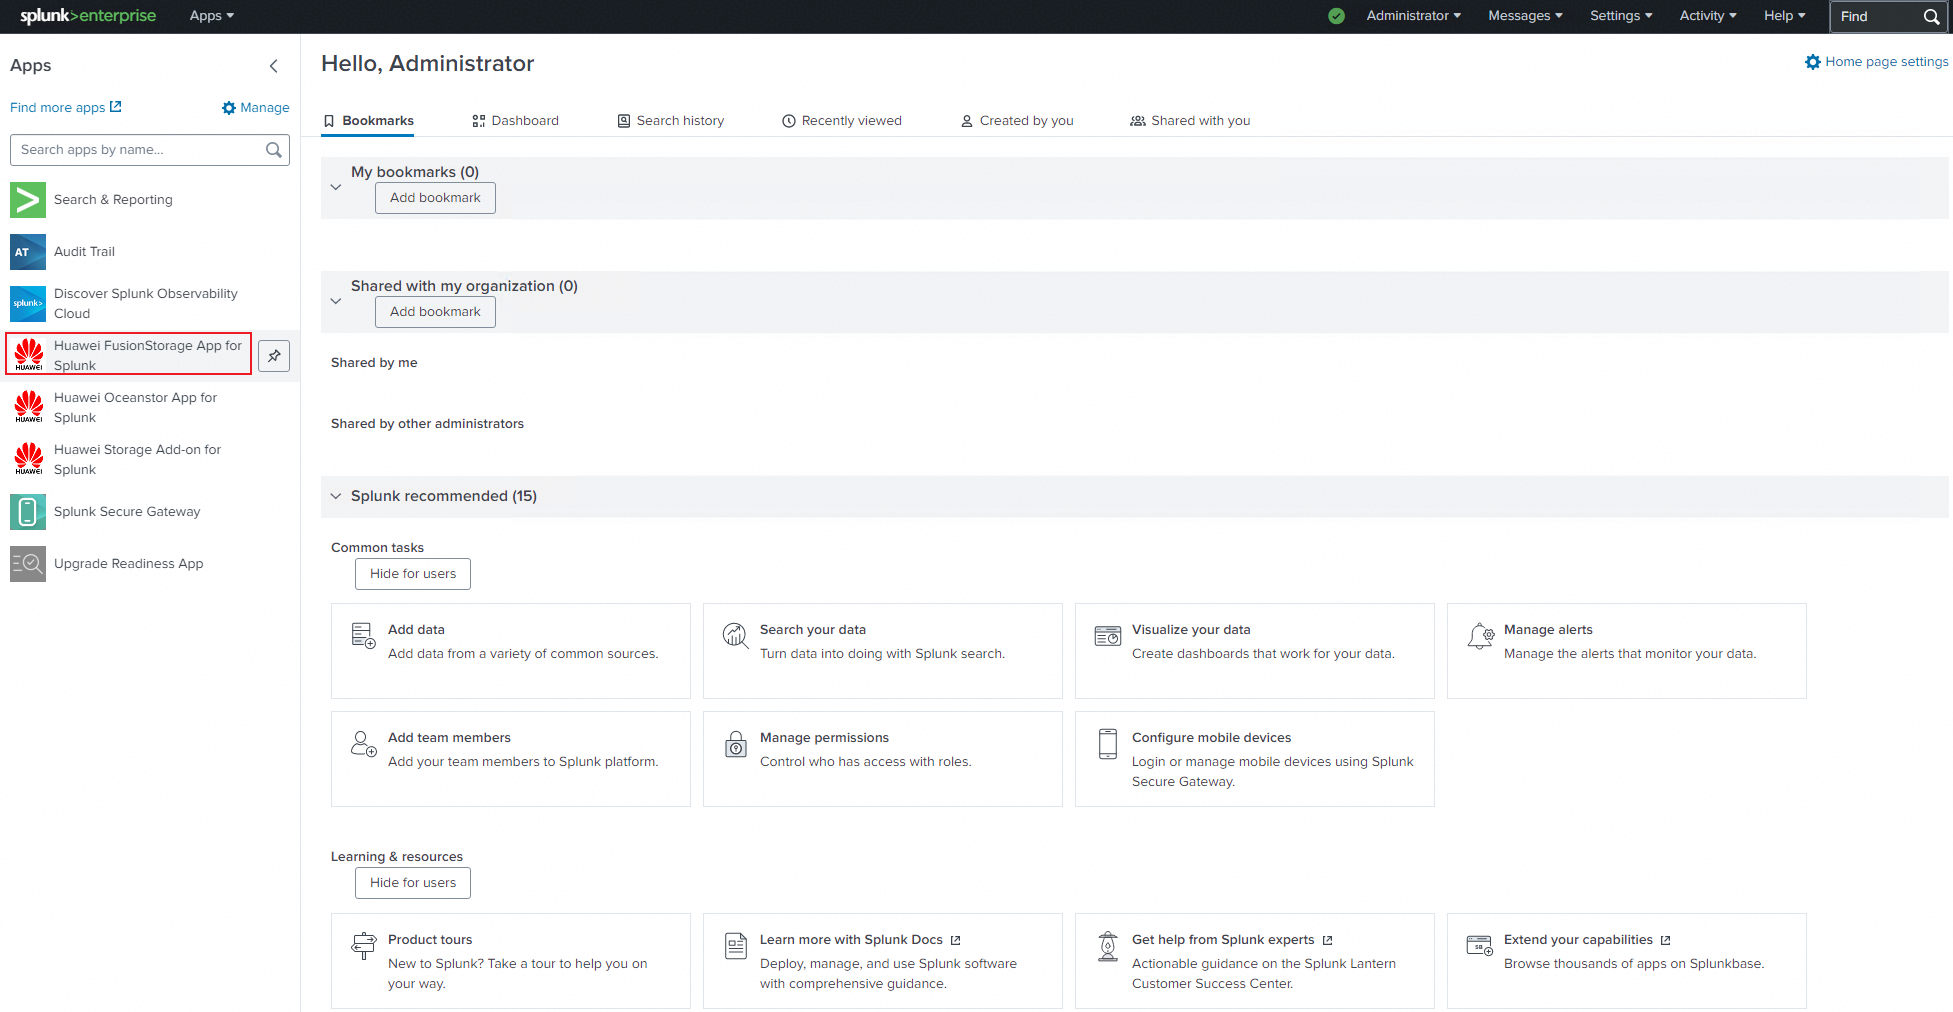The width and height of the screenshot is (1953, 1012).
Task: Click Hide for users under Common tasks
Action: pyautogui.click(x=413, y=574)
